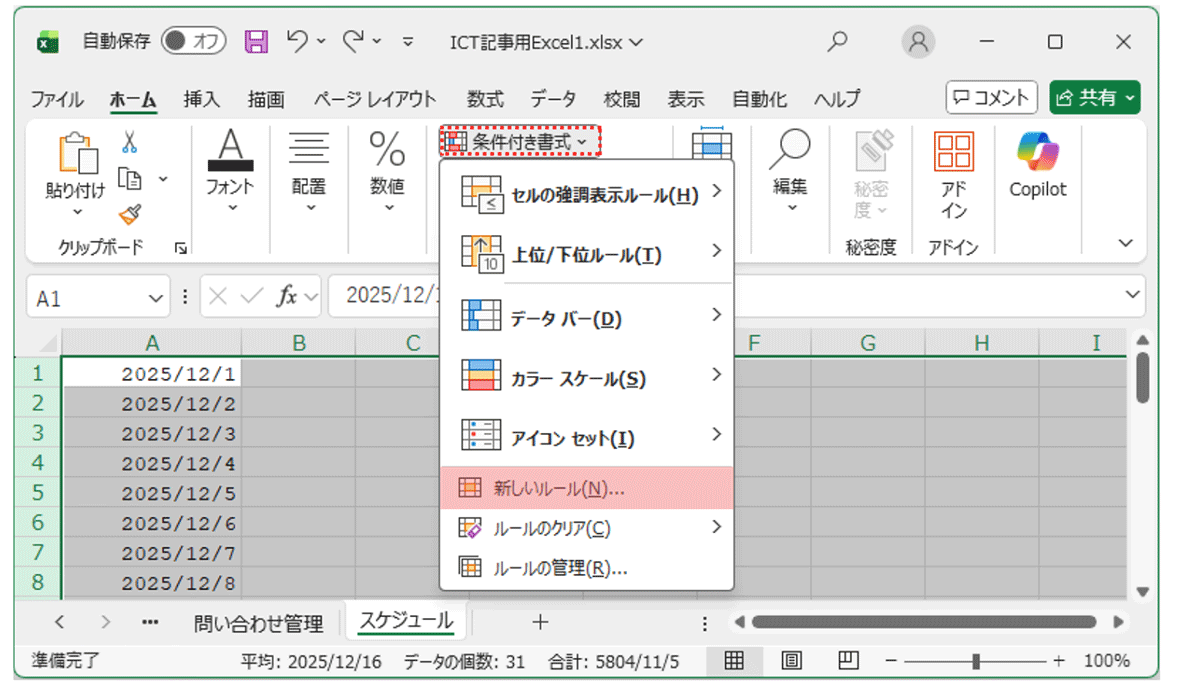Click the コメント button
This screenshot has width=1200, height=690.
pos(991,97)
